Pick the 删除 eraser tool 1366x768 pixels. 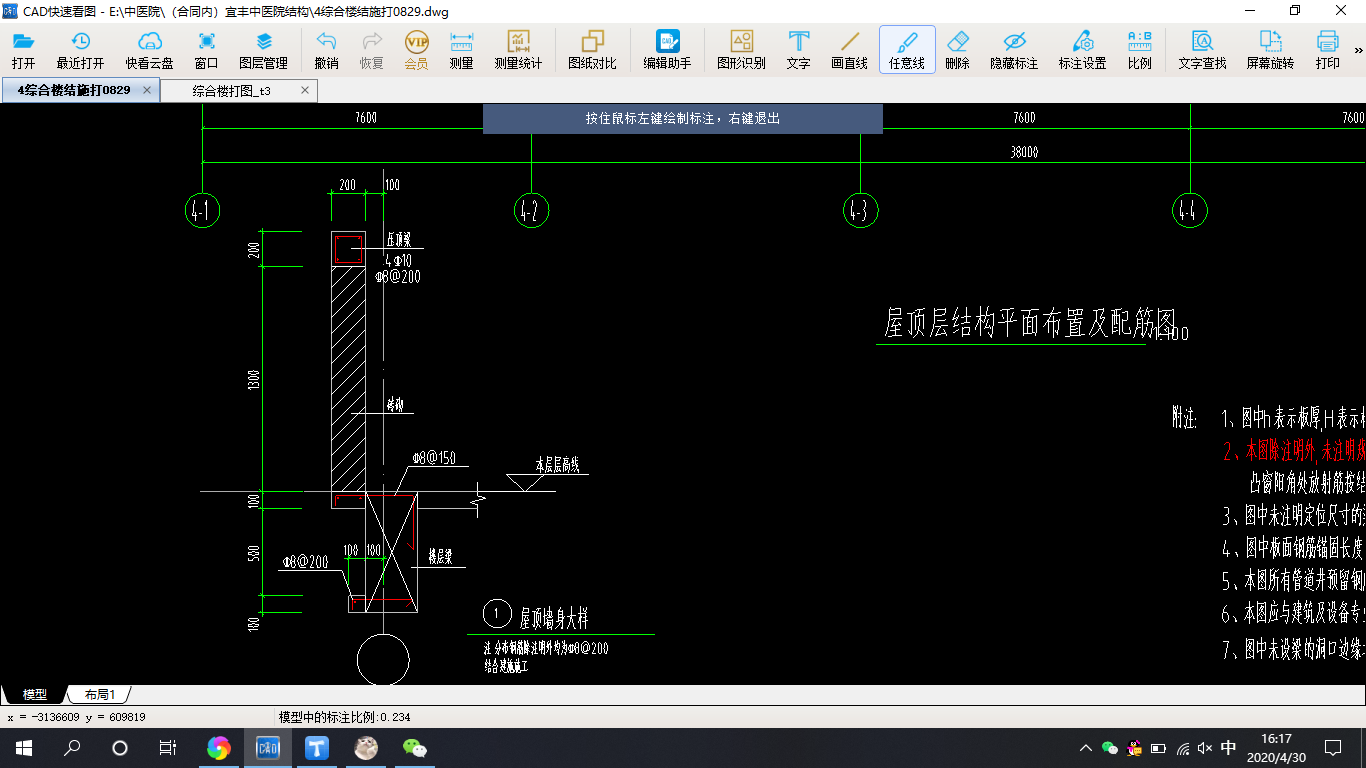(957, 50)
